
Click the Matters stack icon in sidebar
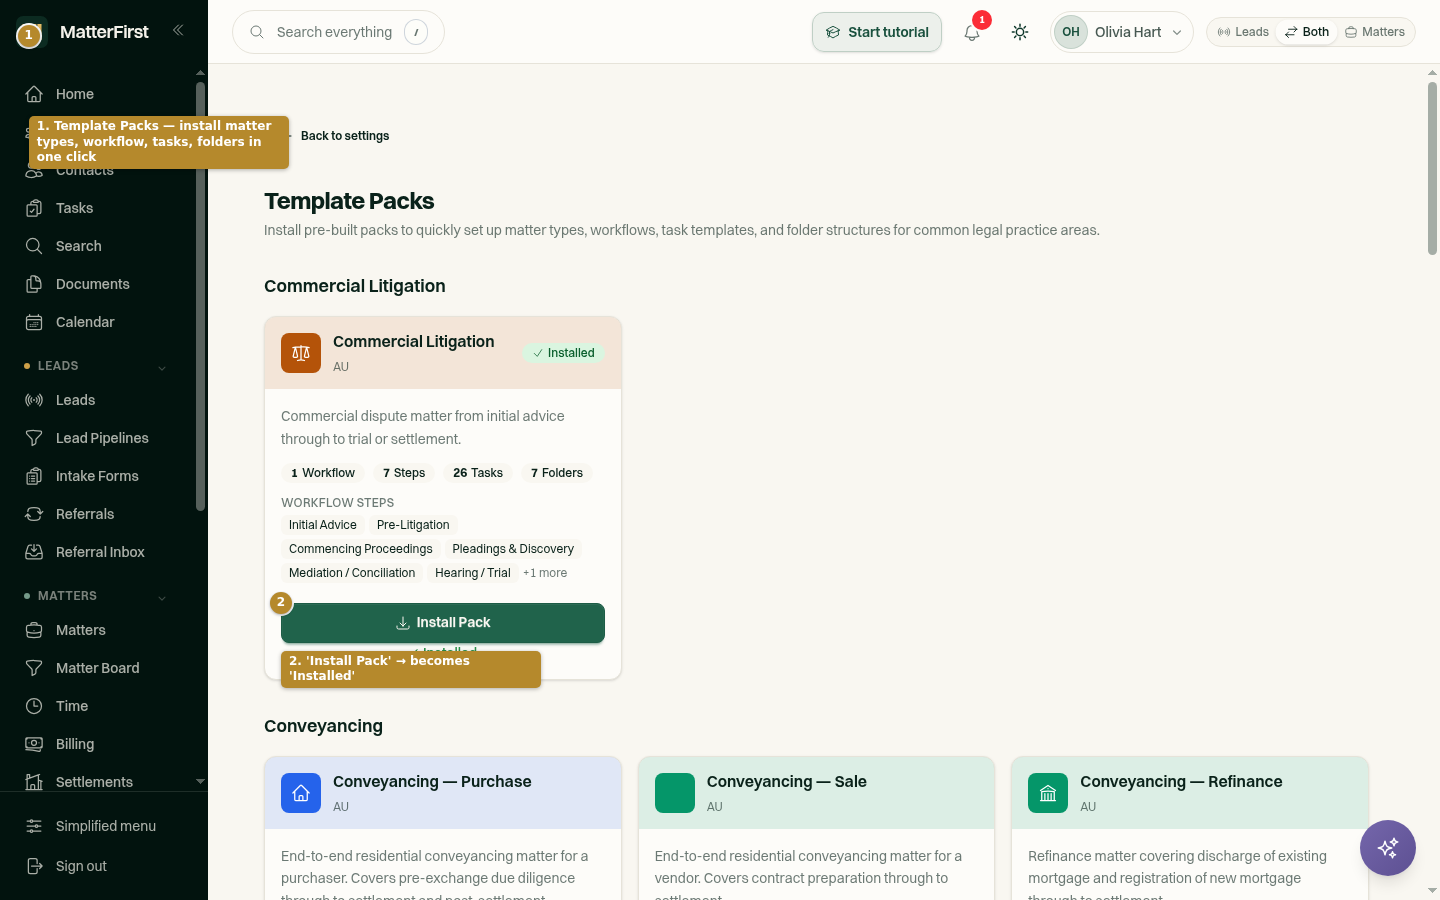point(34,630)
